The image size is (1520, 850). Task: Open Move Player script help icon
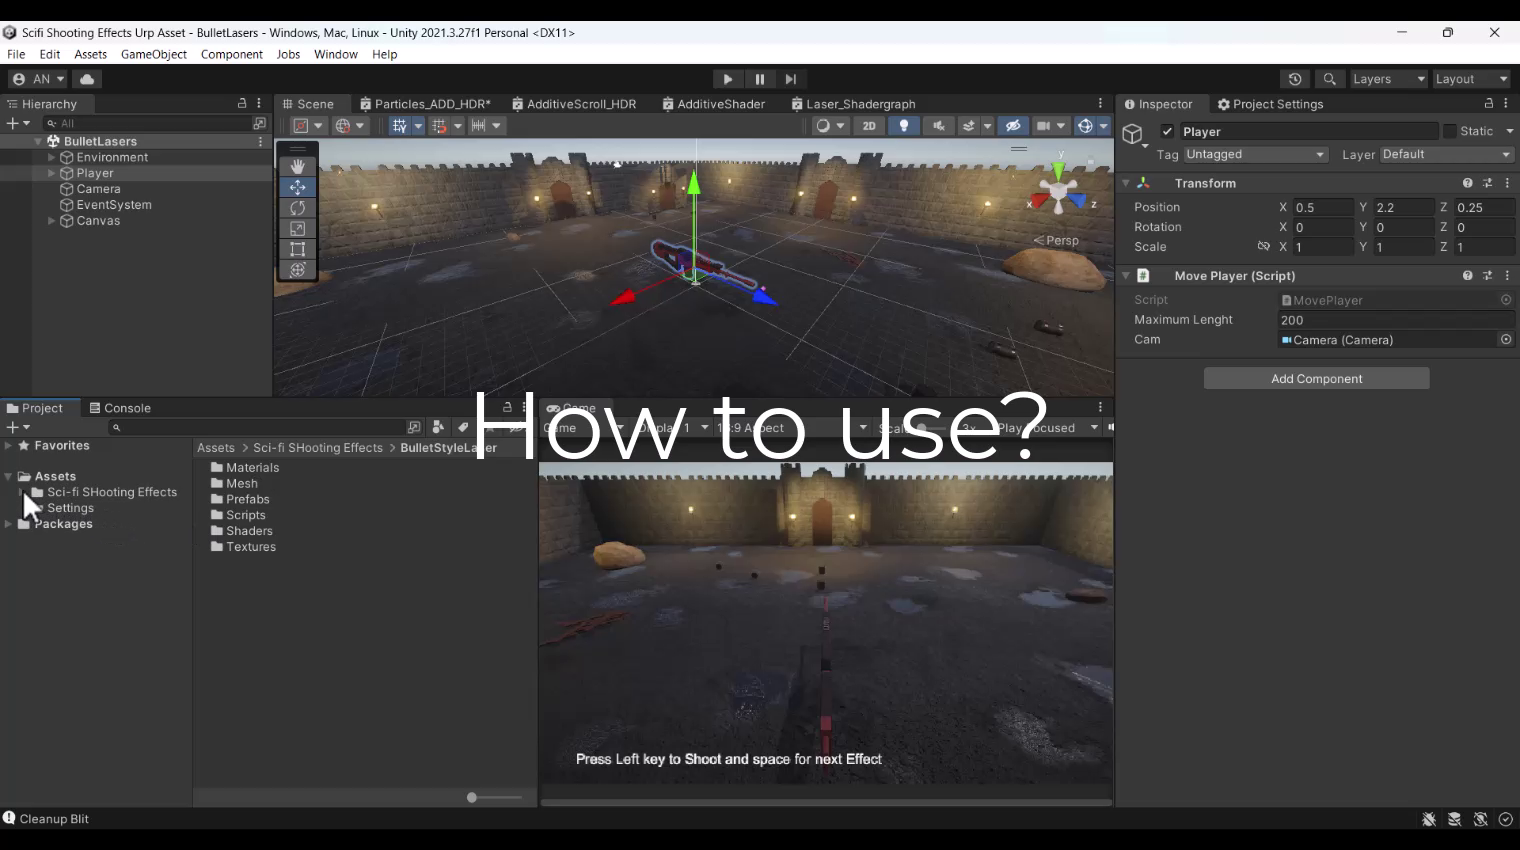pos(1467,276)
